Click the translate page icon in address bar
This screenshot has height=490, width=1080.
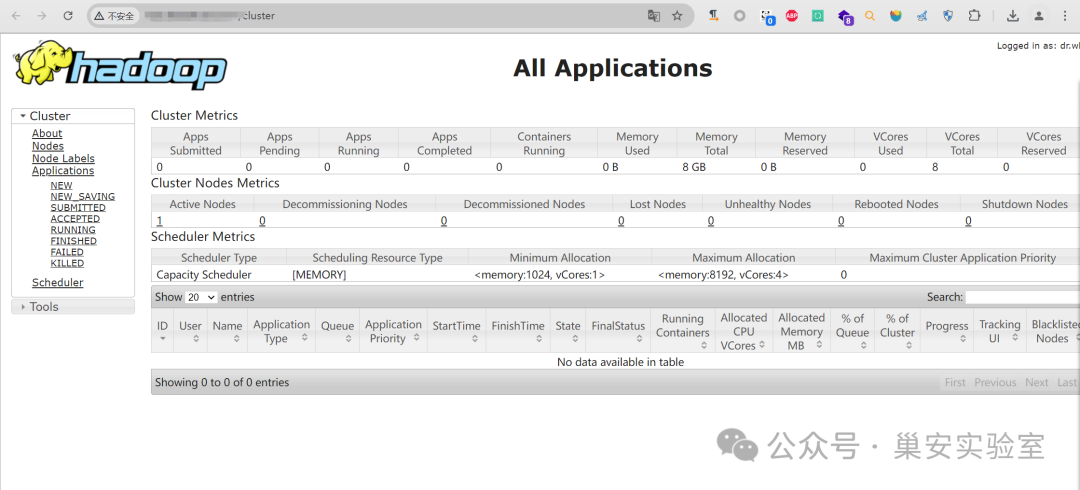point(654,16)
